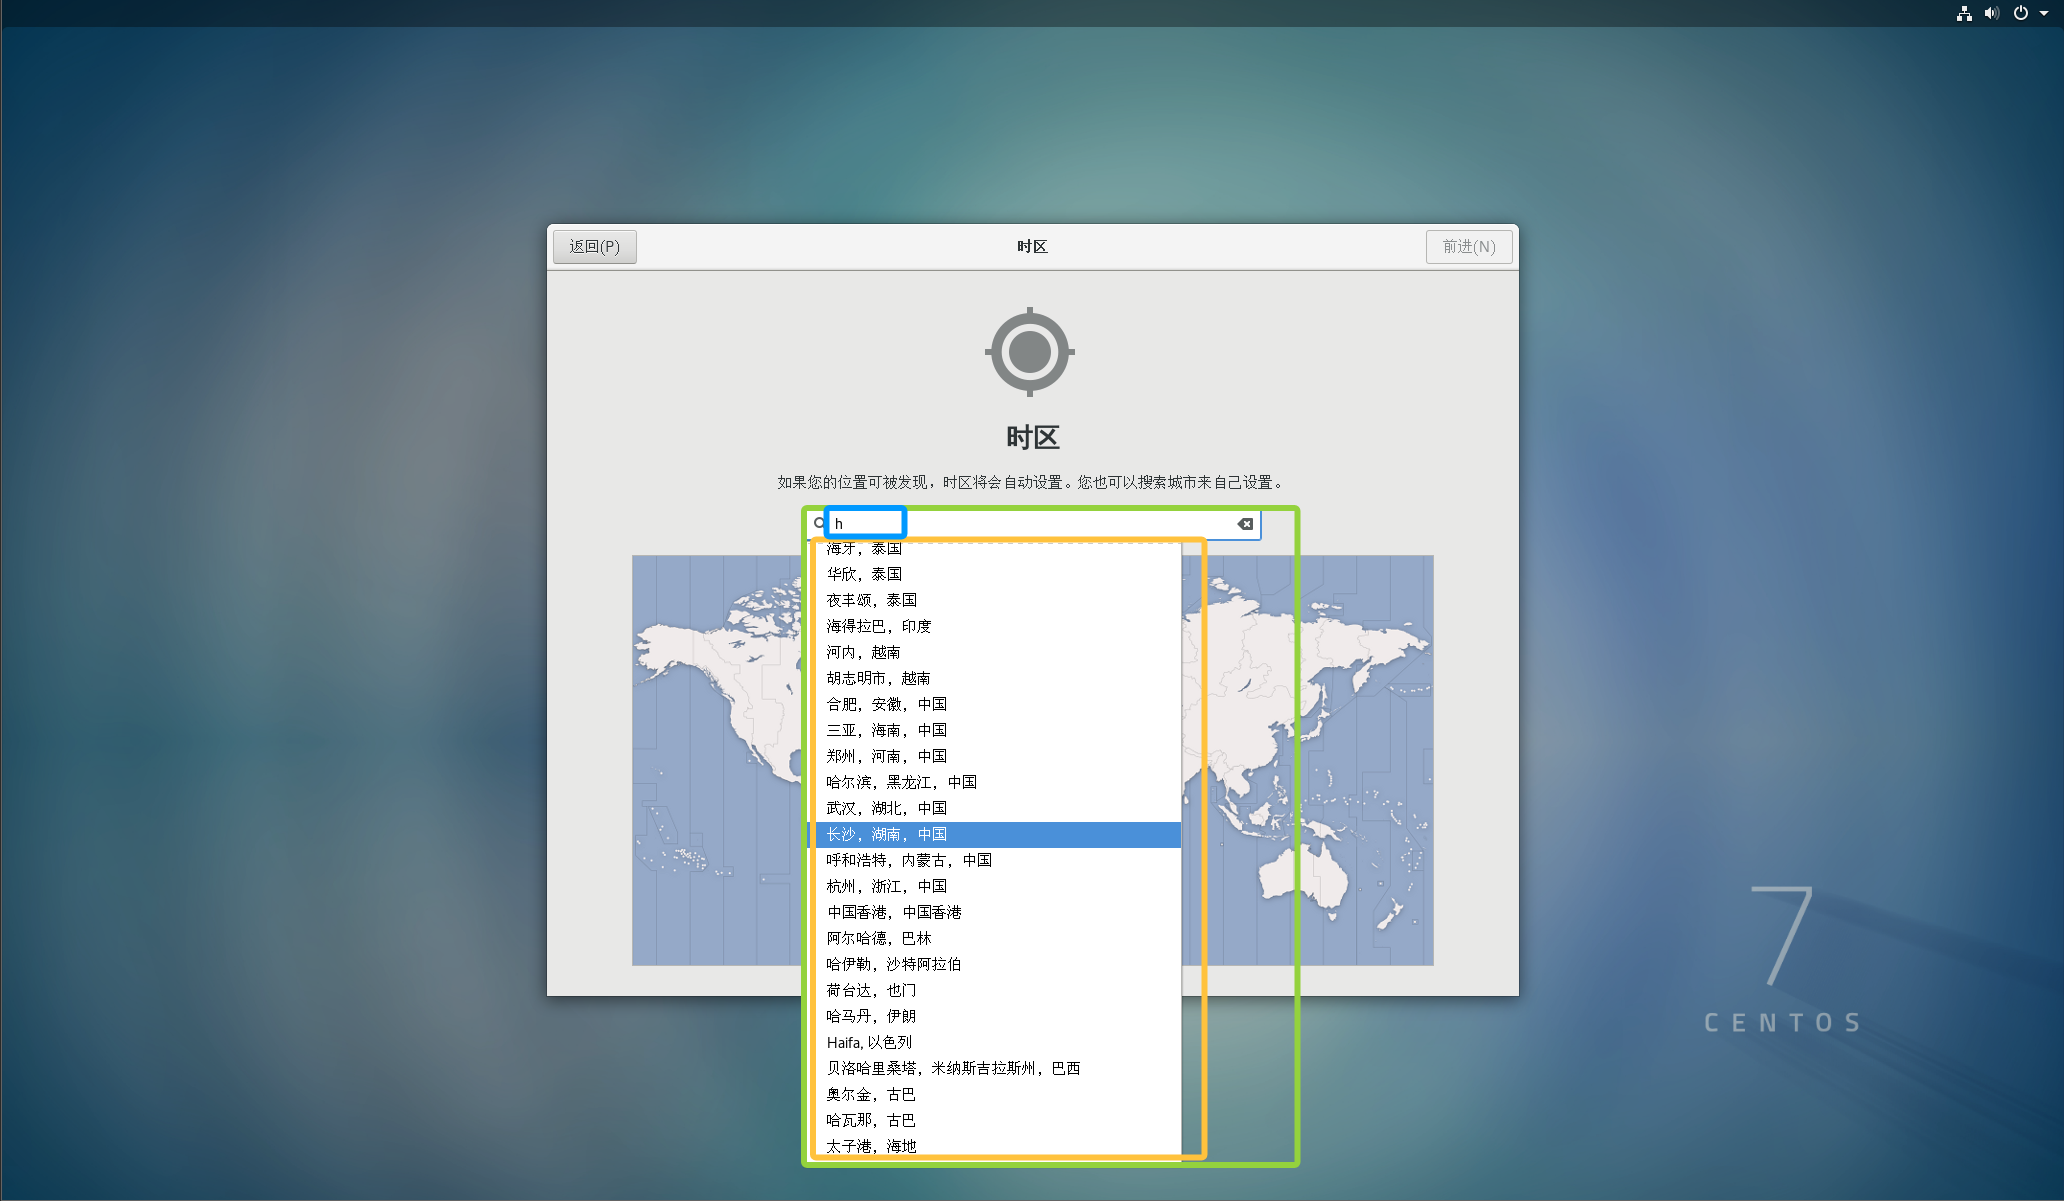2064x1201 pixels.
Task: Clear search text with the backspace icon
Action: (x=1245, y=524)
